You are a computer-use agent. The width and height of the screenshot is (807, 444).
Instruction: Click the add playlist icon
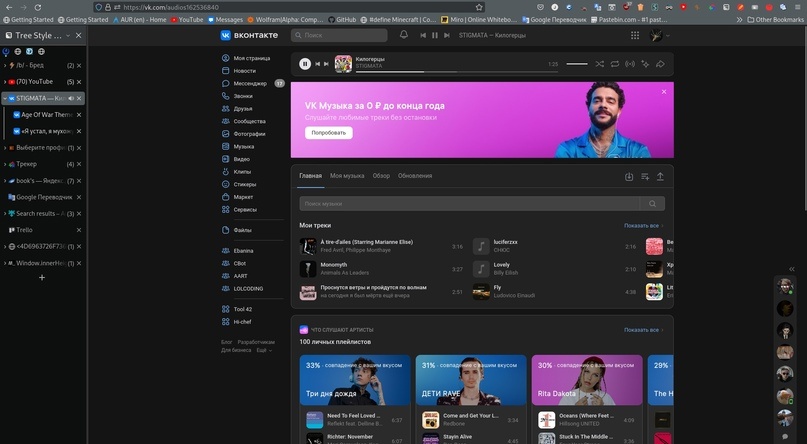point(645,176)
